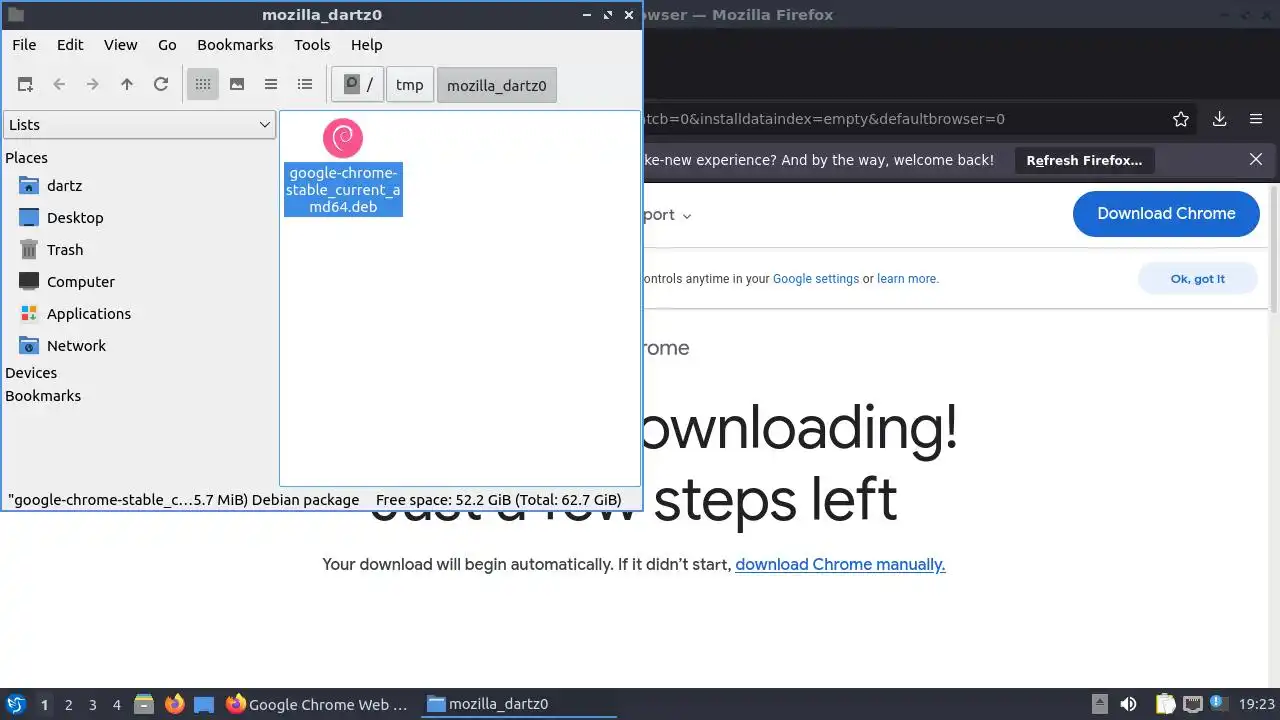Open the Help menu
Image resolution: width=1280 pixels, height=720 pixels.
(367, 45)
